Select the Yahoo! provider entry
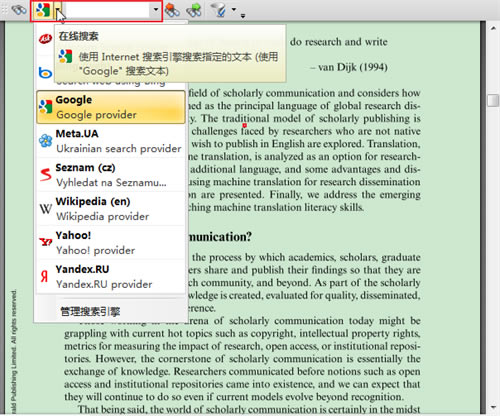The image size is (500, 416). [x=111, y=243]
